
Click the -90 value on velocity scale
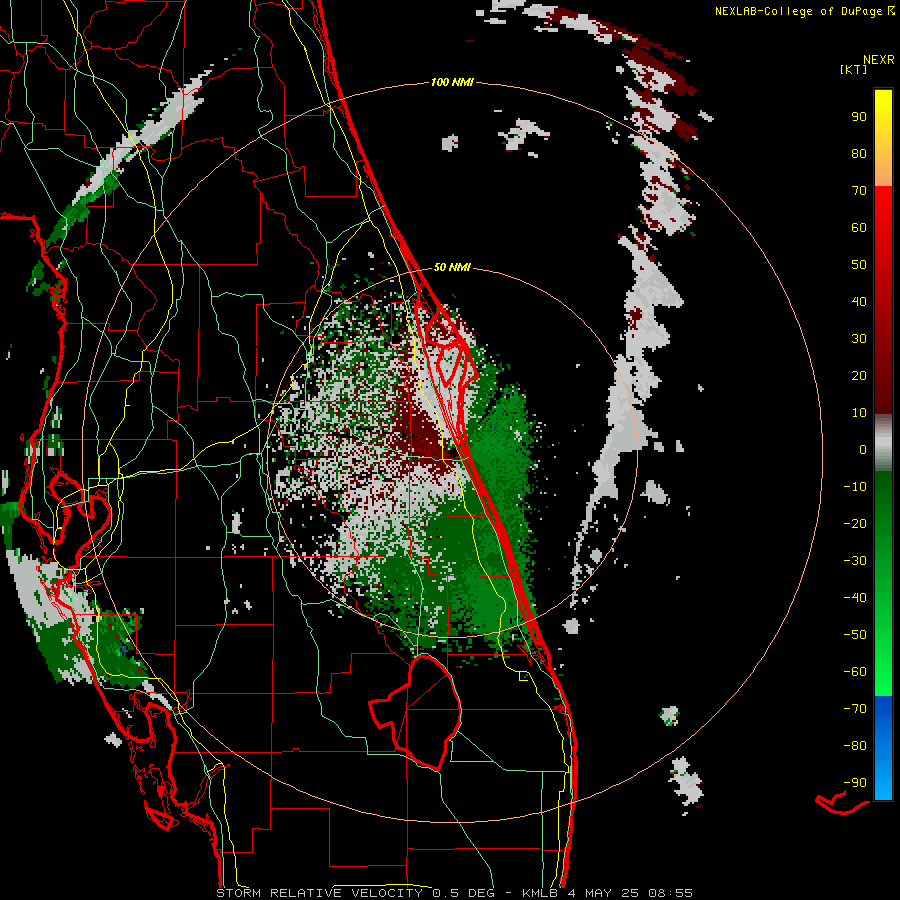point(855,783)
